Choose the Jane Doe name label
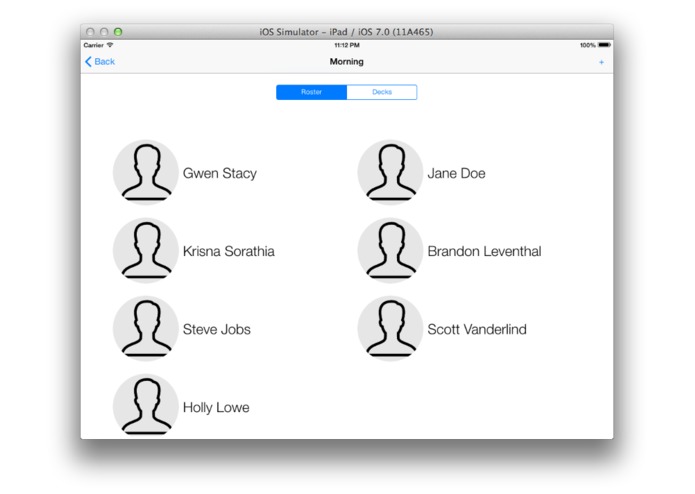Viewport: 695px width, 494px height. (x=456, y=173)
